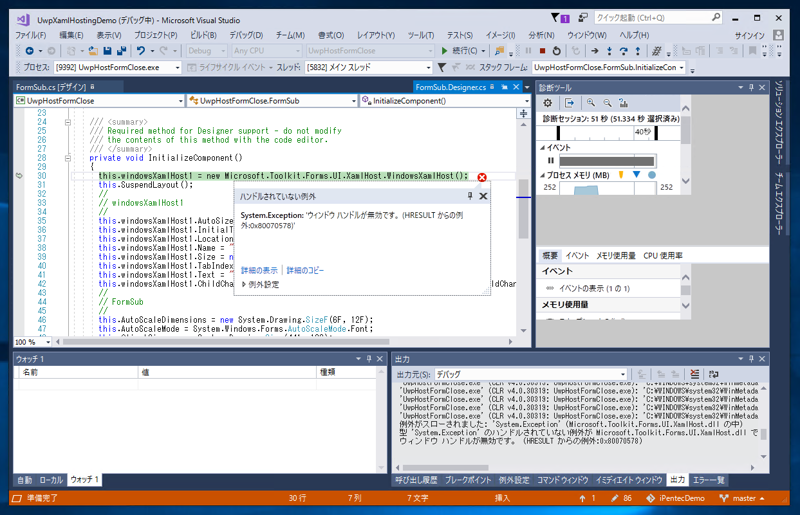Switch to the ブレークポイント tab
This screenshot has width=800, height=515.
coord(468,480)
